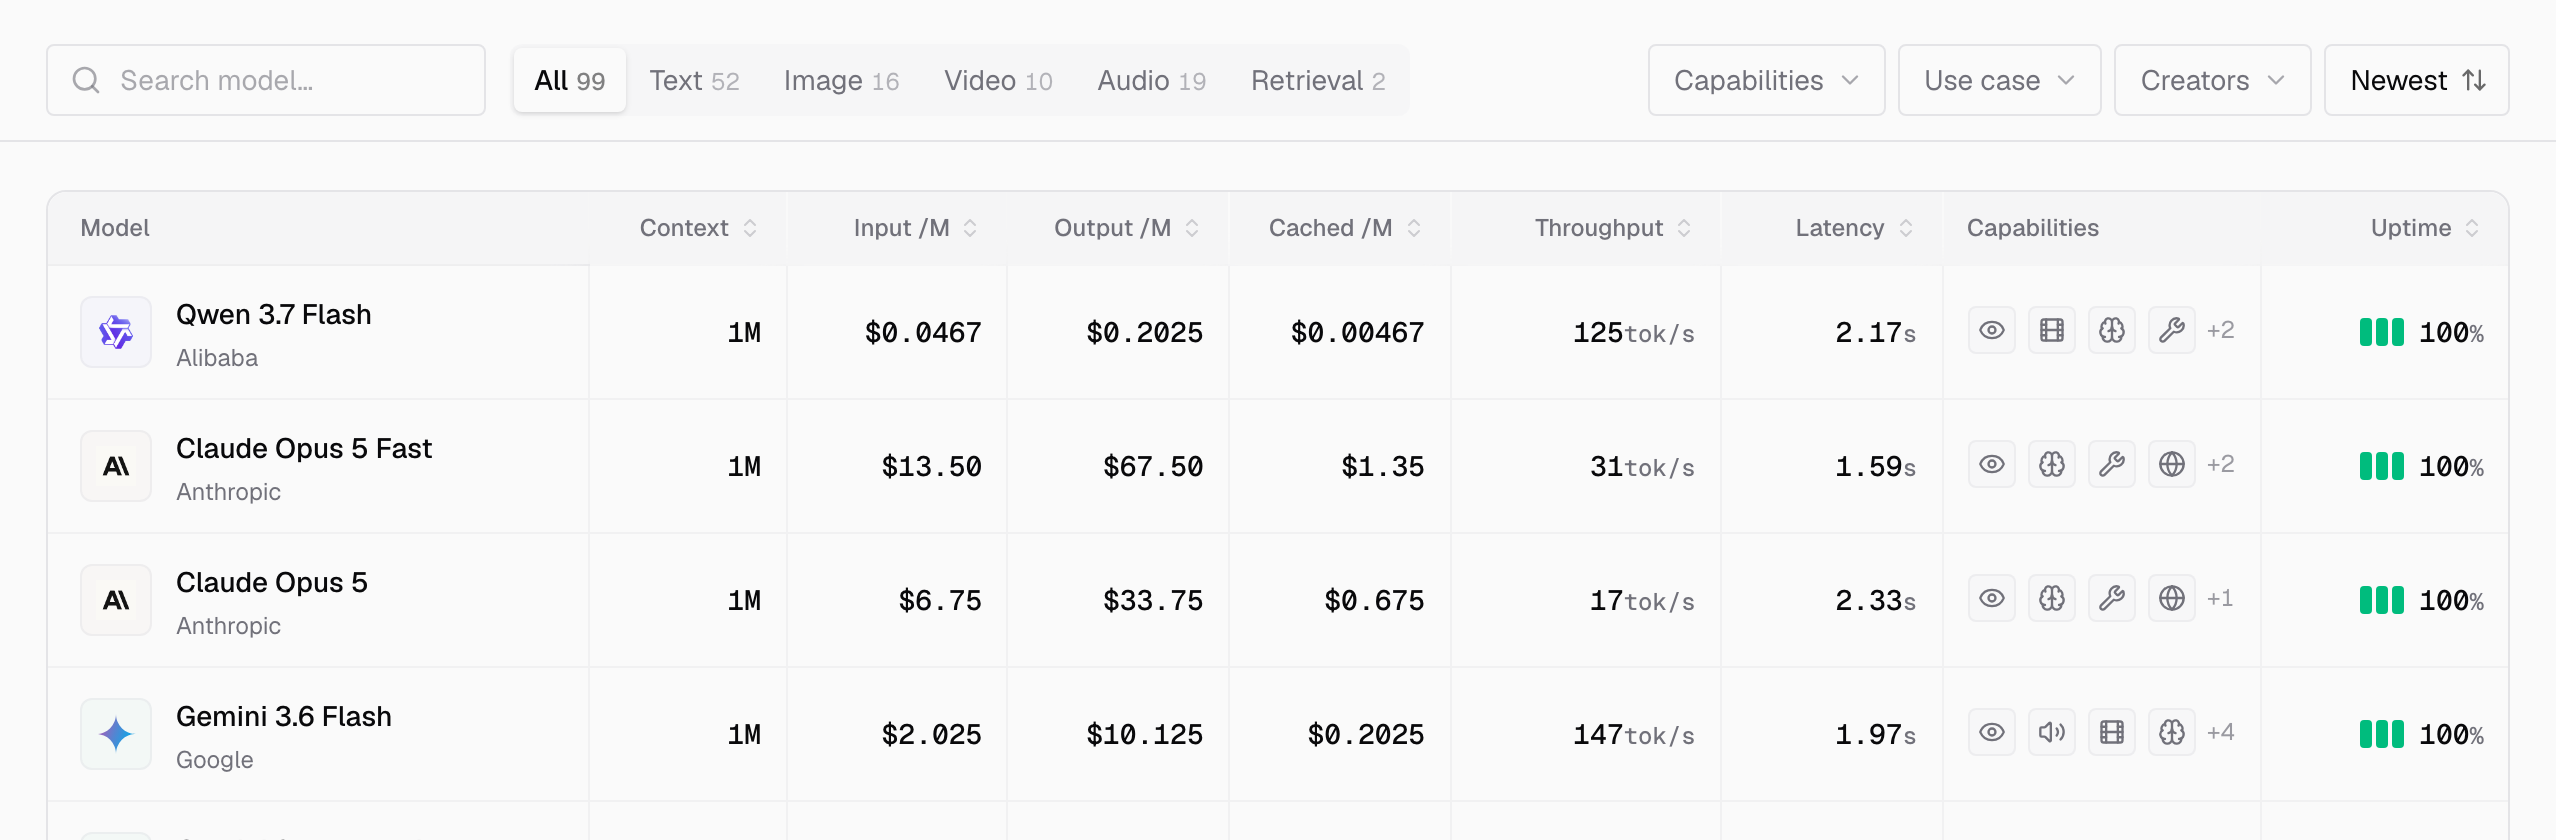Viewport: 2556px width, 840px height.
Task: Sort the table by Latency
Action: pos(1854,228)
